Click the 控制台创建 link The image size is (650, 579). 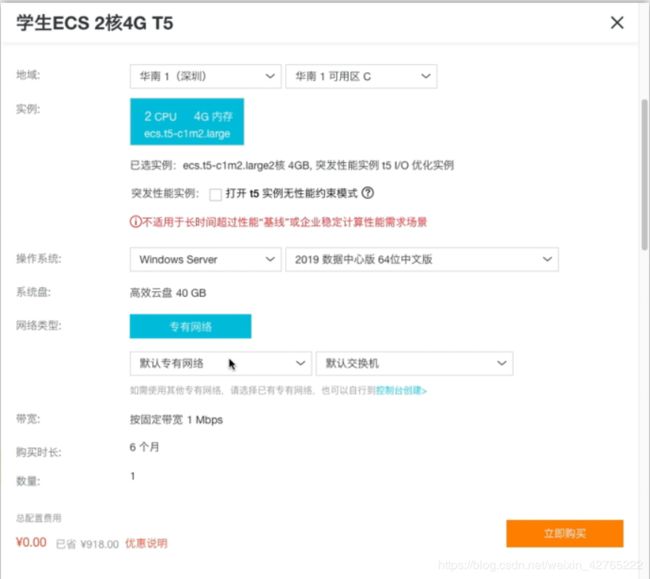pyautogui.click(x=401, y=390)
